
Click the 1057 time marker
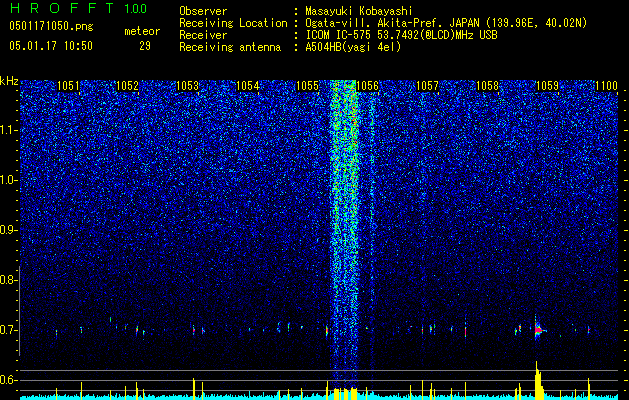point(427,86)
